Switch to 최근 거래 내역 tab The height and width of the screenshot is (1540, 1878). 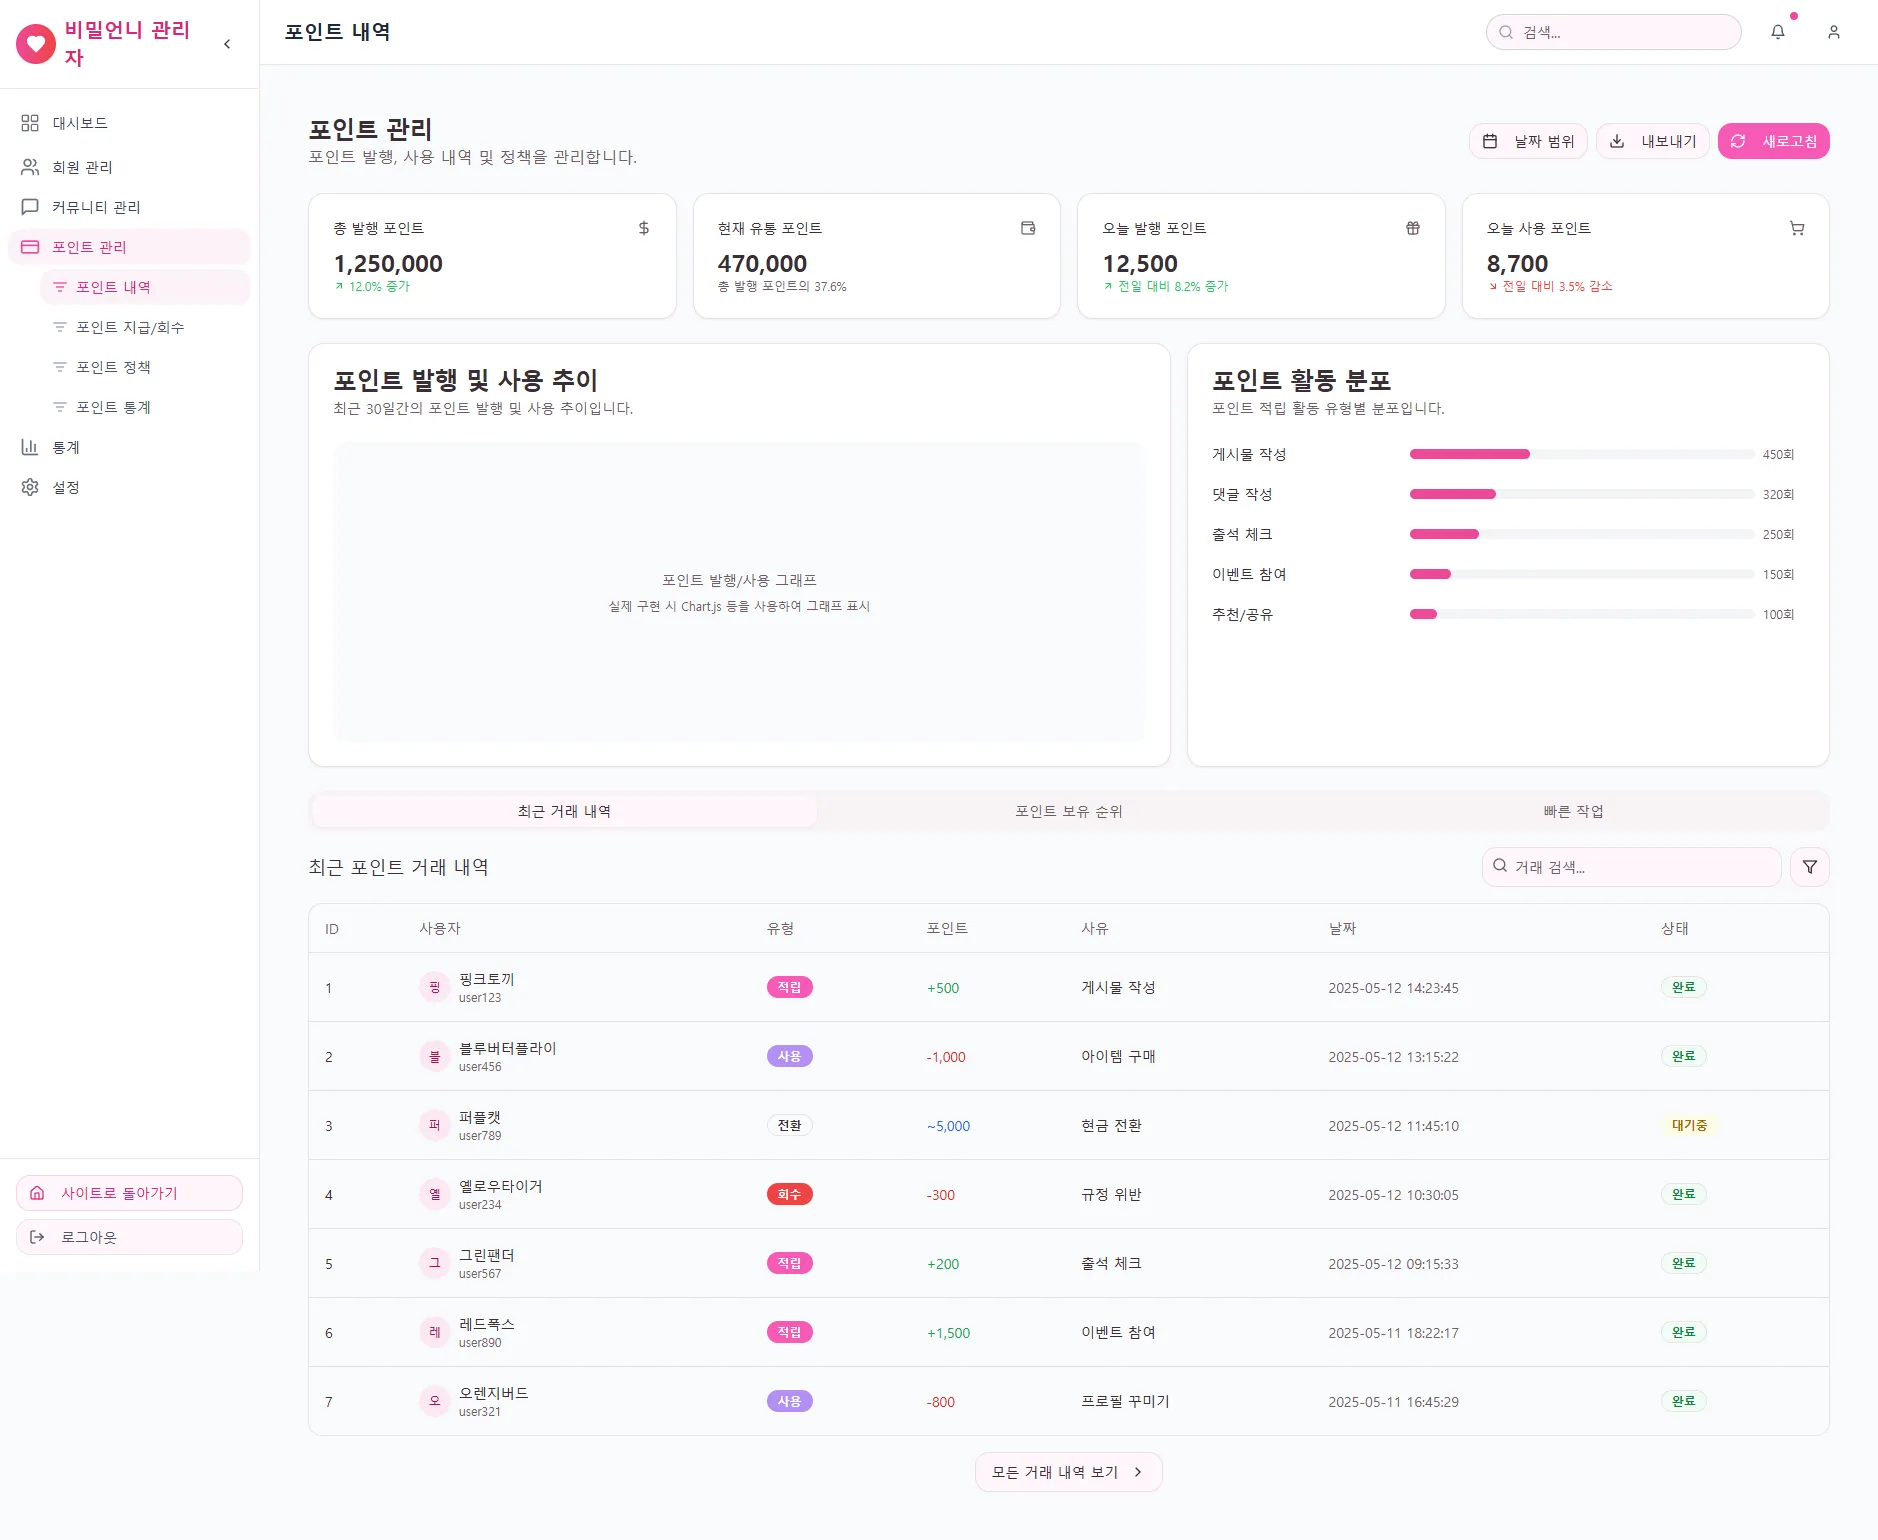click(564, 811)
